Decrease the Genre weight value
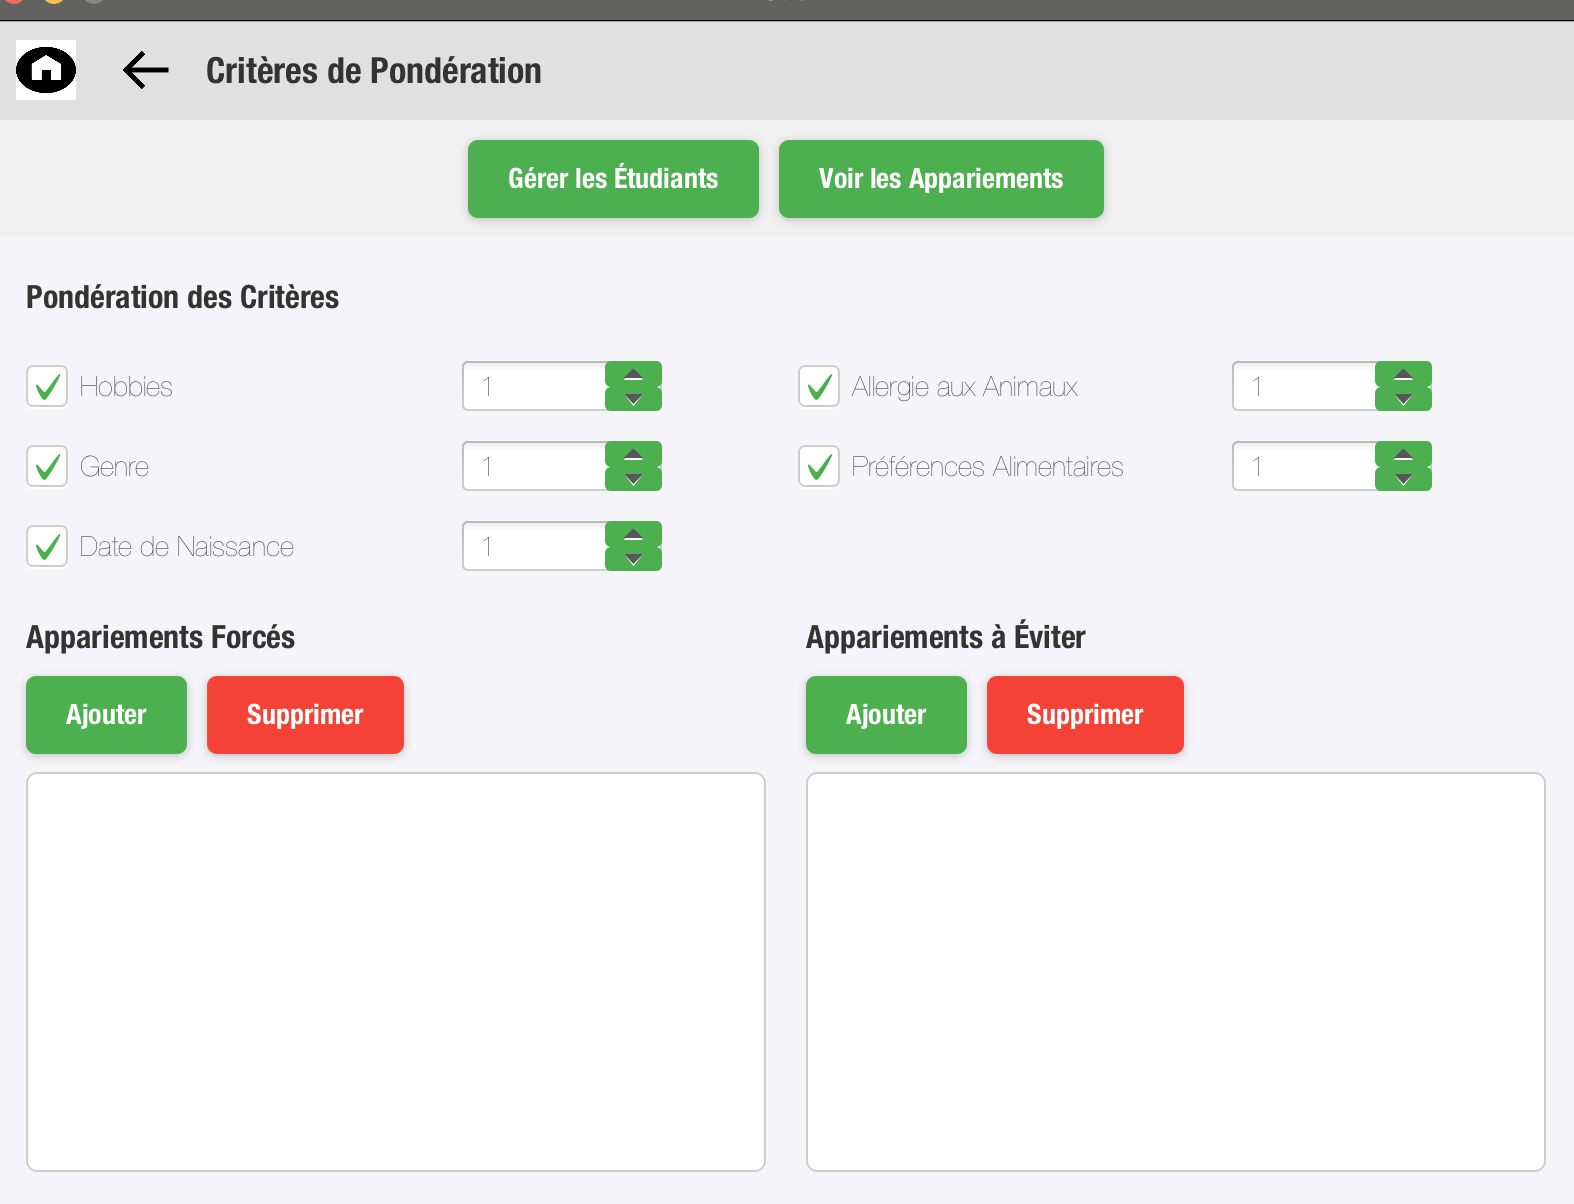 tap(633, 479)
